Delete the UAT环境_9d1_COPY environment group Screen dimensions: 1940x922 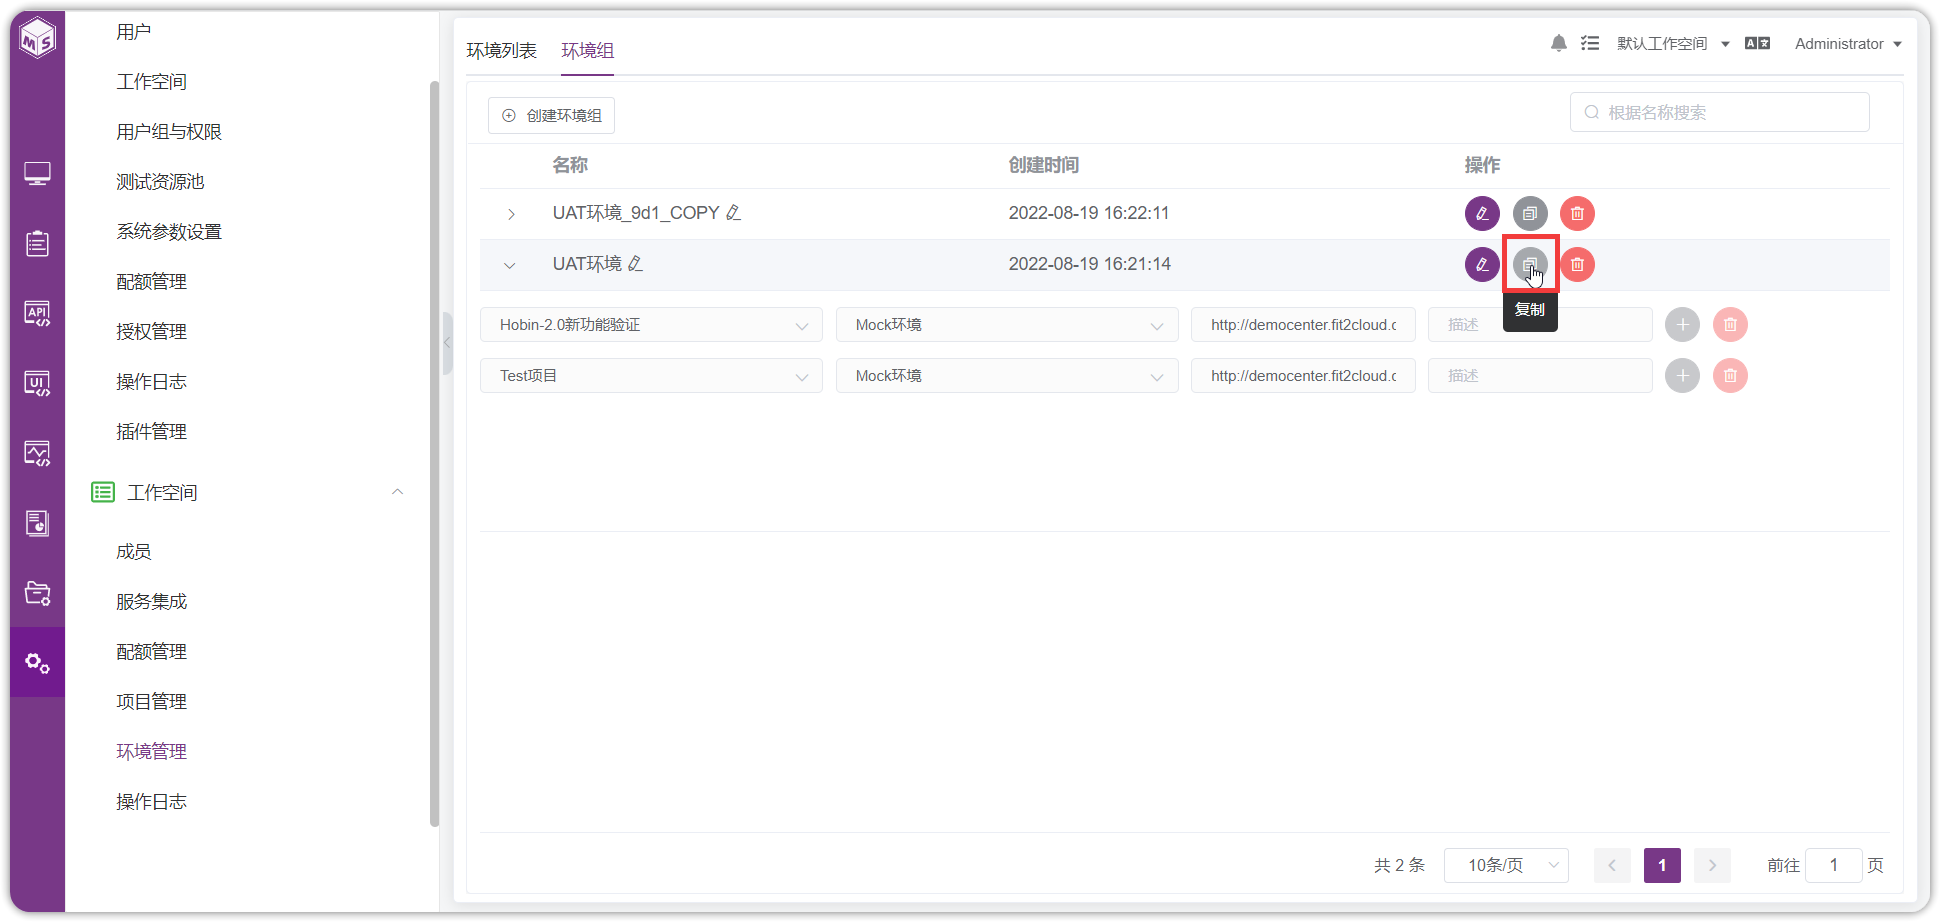point(1577,213)
